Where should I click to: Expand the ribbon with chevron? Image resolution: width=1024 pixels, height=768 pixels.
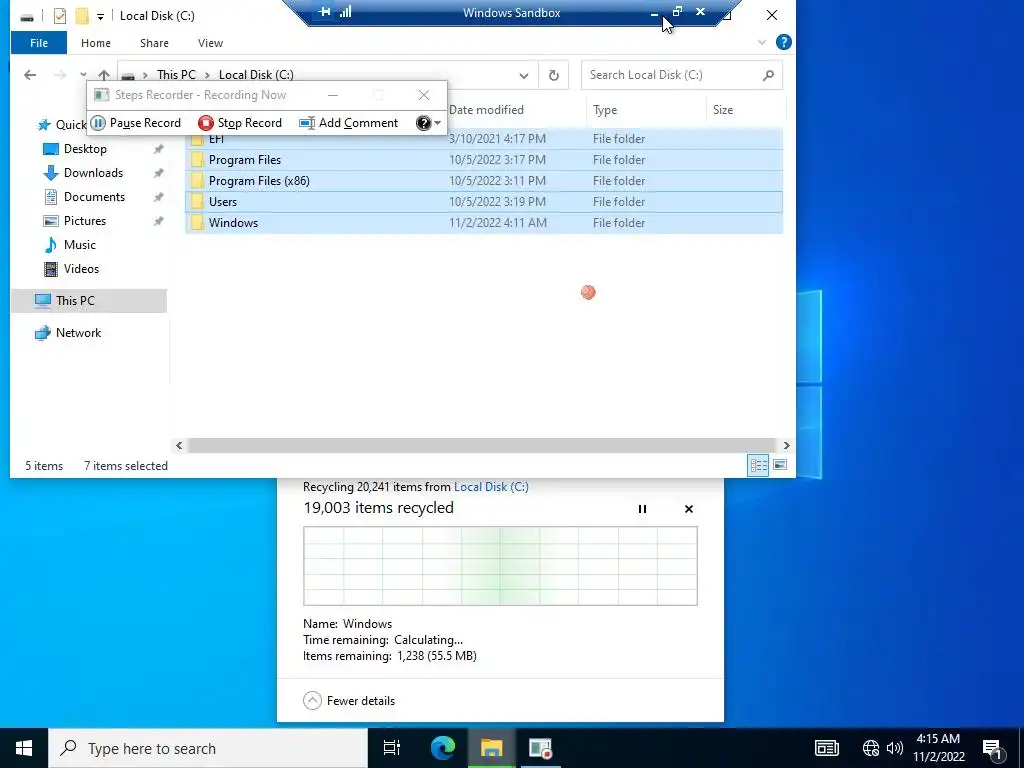[761, 42]
